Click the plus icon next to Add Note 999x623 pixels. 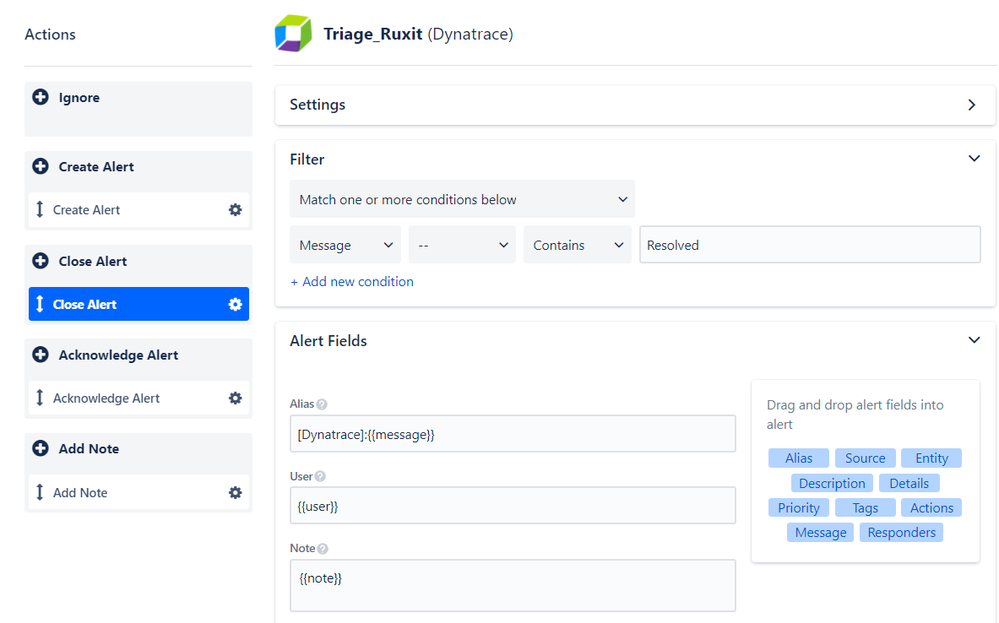[40, 448]
